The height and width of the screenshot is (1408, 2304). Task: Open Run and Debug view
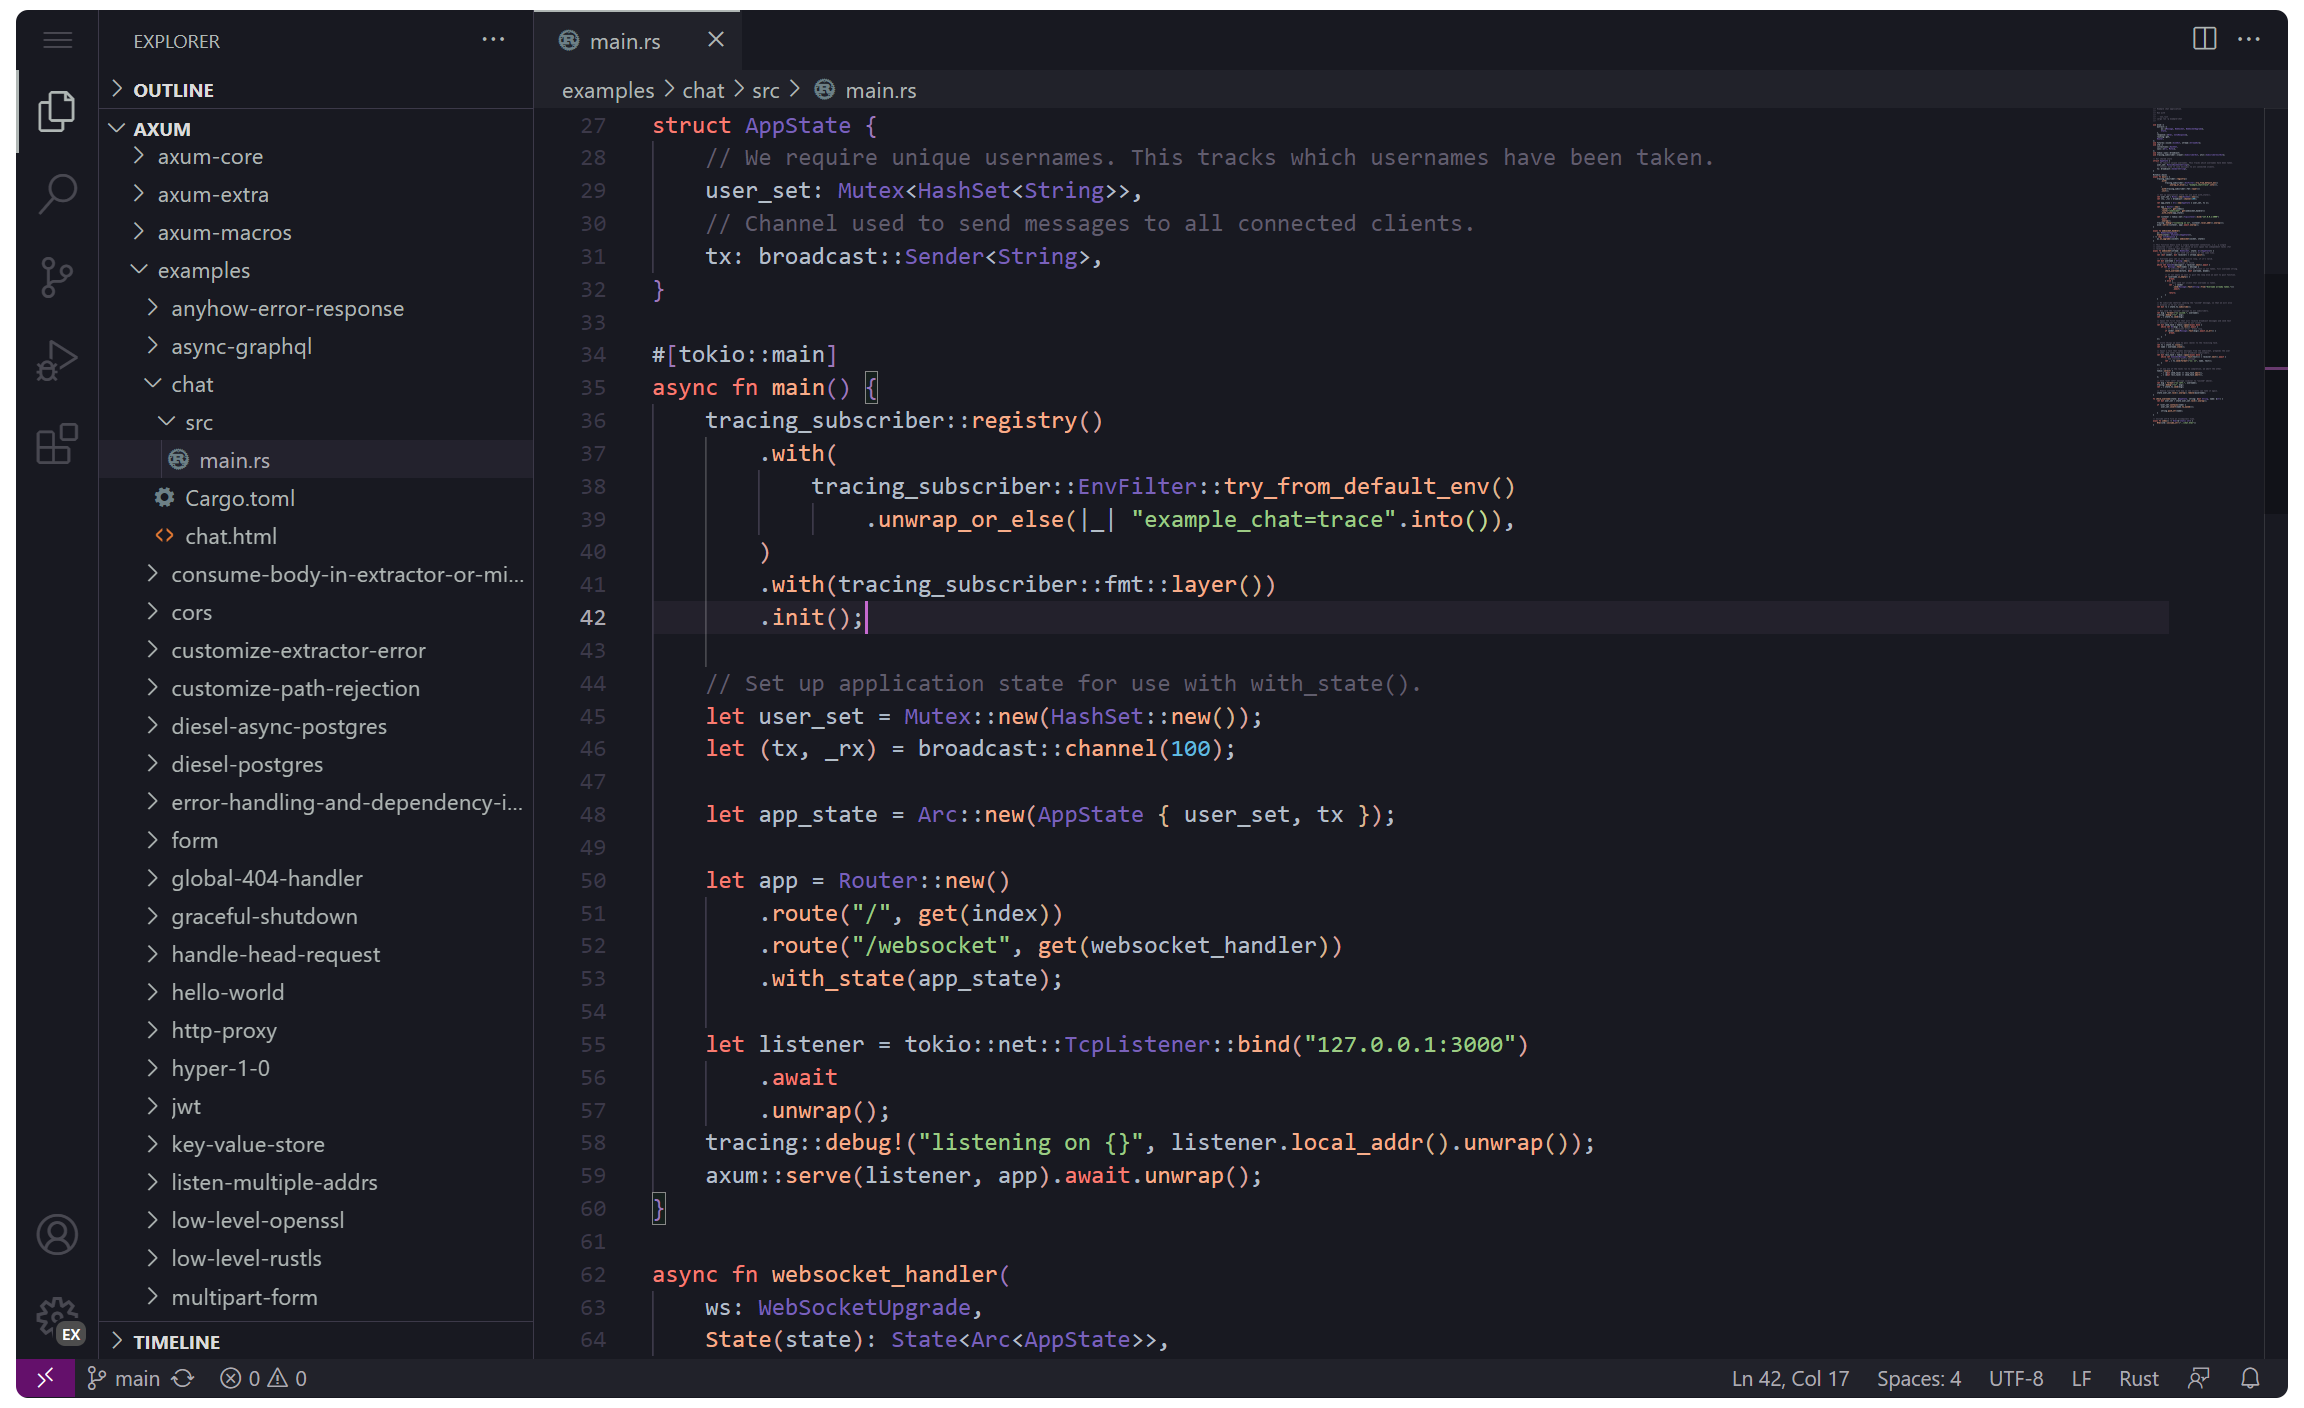pos(57,361)
